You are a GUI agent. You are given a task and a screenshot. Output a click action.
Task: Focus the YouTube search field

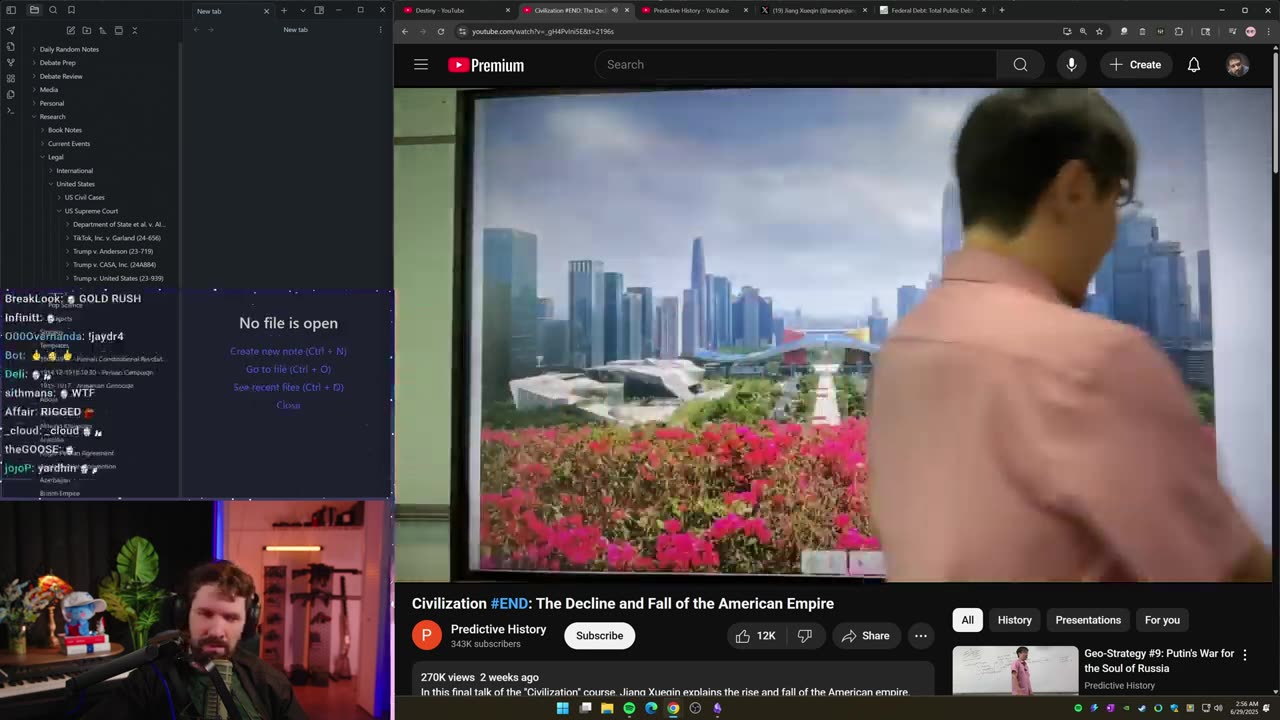coord(796,65)
